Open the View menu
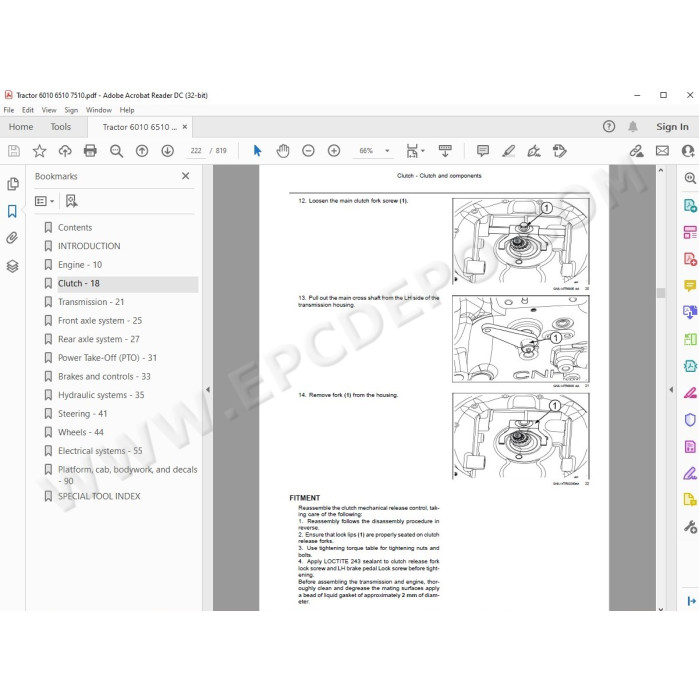Viewport: 700px width, 700px height. click(x=49, y=110)
